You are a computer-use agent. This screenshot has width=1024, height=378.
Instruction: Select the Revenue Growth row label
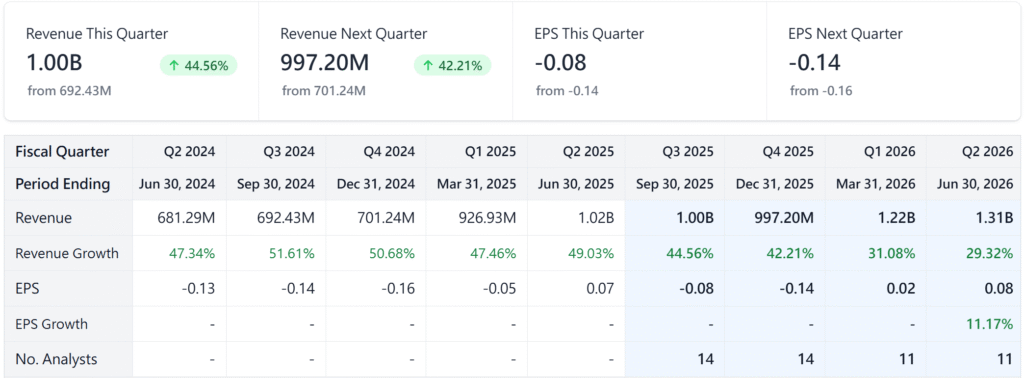click(x=67, y=253)
